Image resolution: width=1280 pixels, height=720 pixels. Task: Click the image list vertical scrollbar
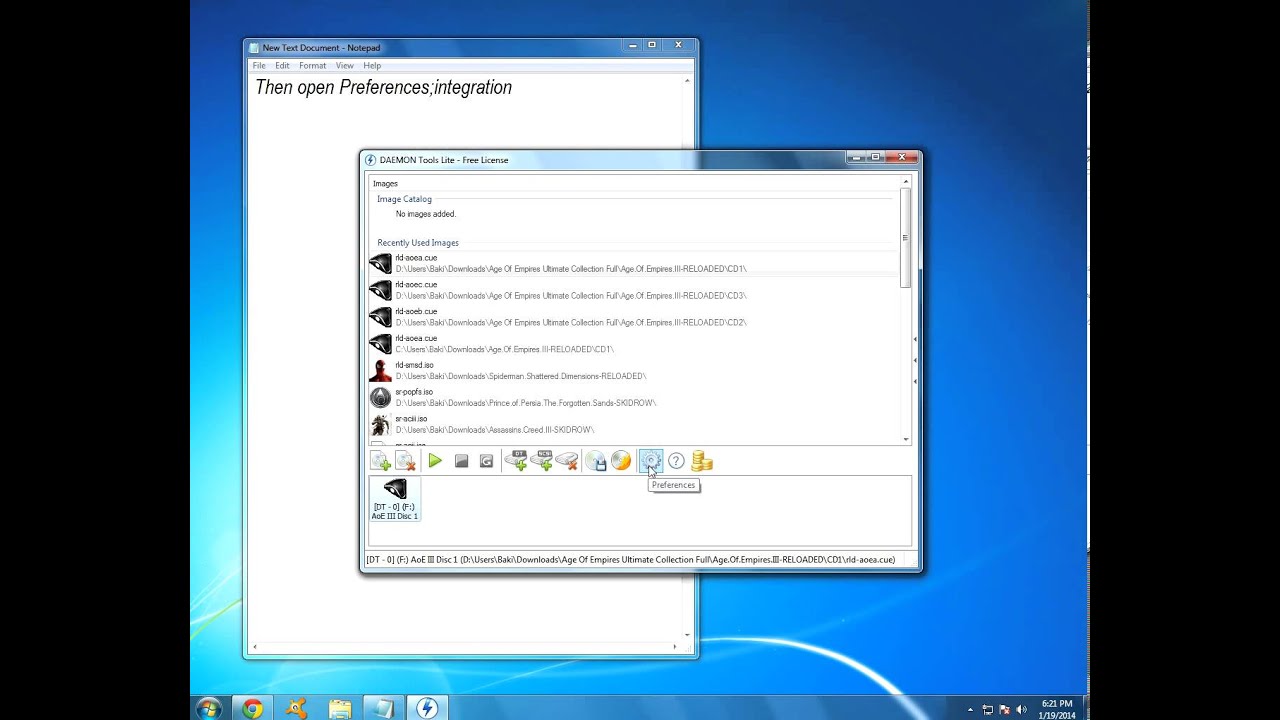tap(906, 238)
